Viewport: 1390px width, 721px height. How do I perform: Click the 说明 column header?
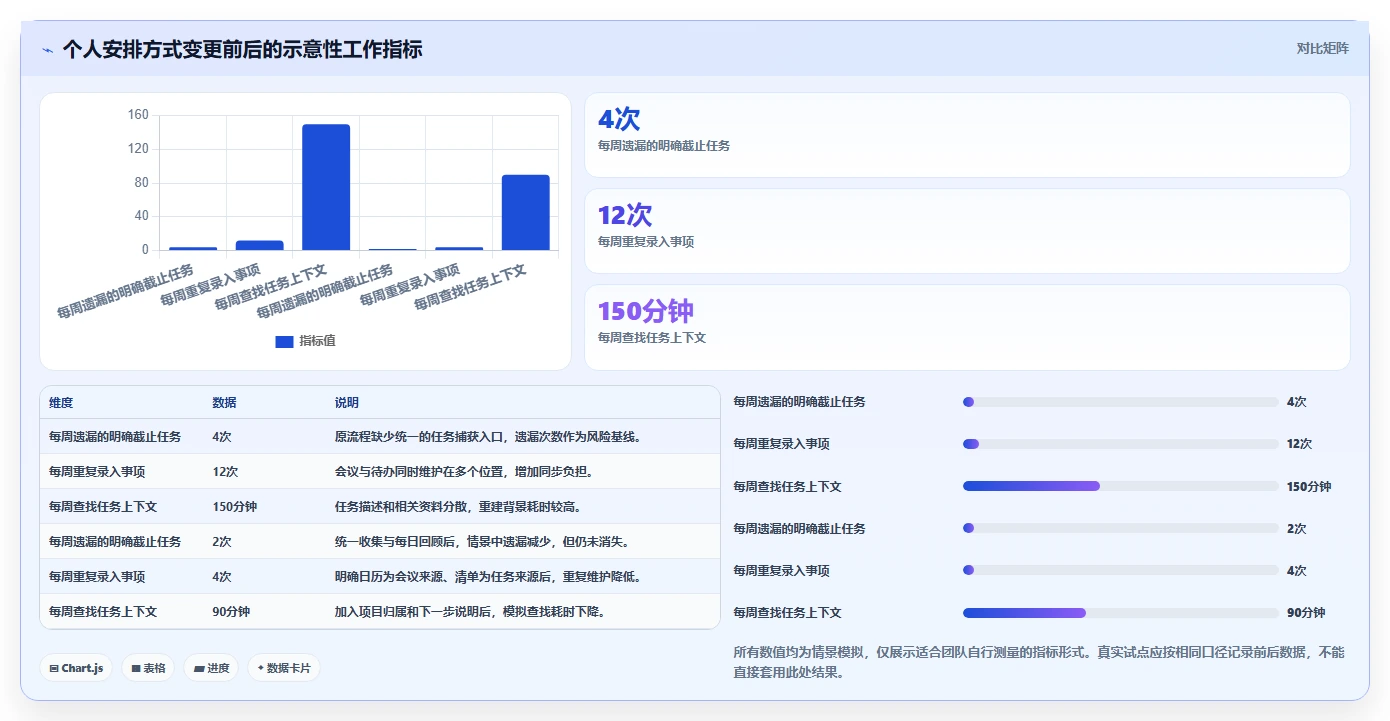(x=346, y=403)
